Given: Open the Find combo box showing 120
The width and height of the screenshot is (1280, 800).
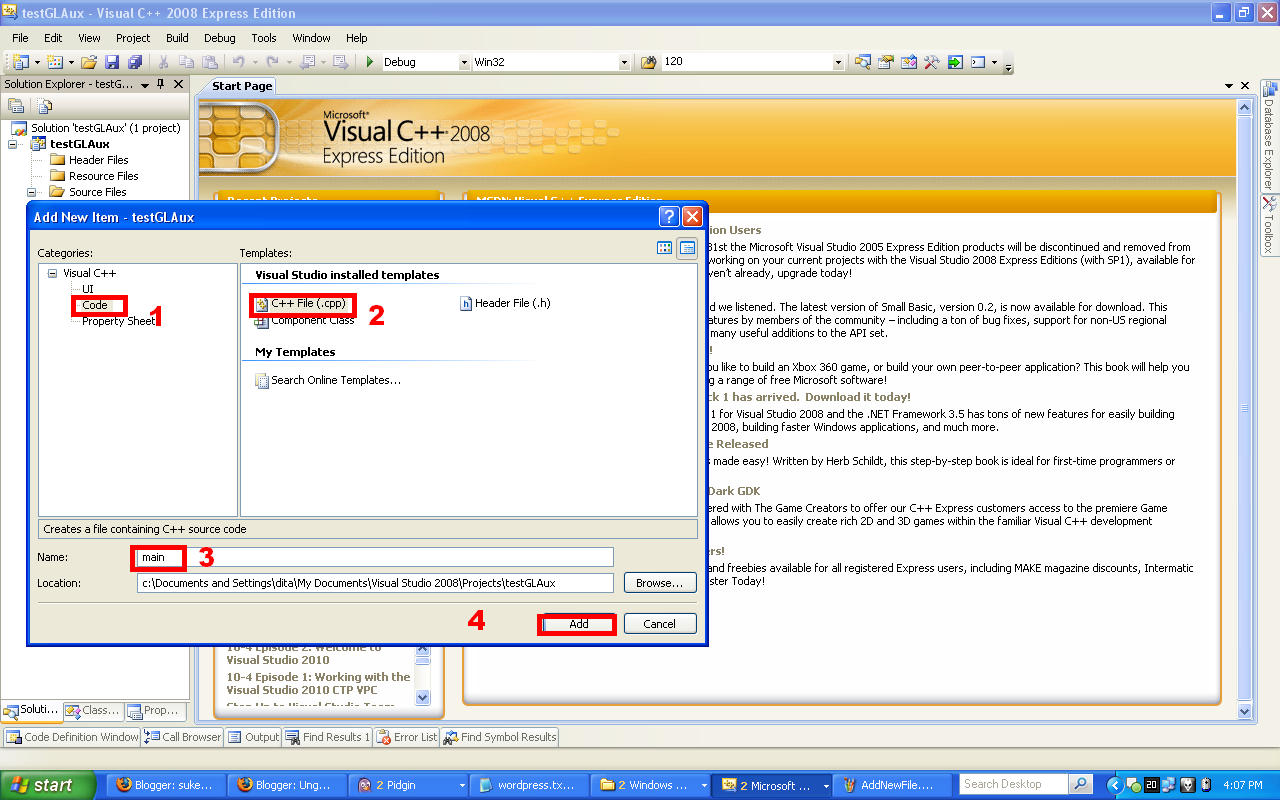Looking at the screenshot, I should [838, 62].
